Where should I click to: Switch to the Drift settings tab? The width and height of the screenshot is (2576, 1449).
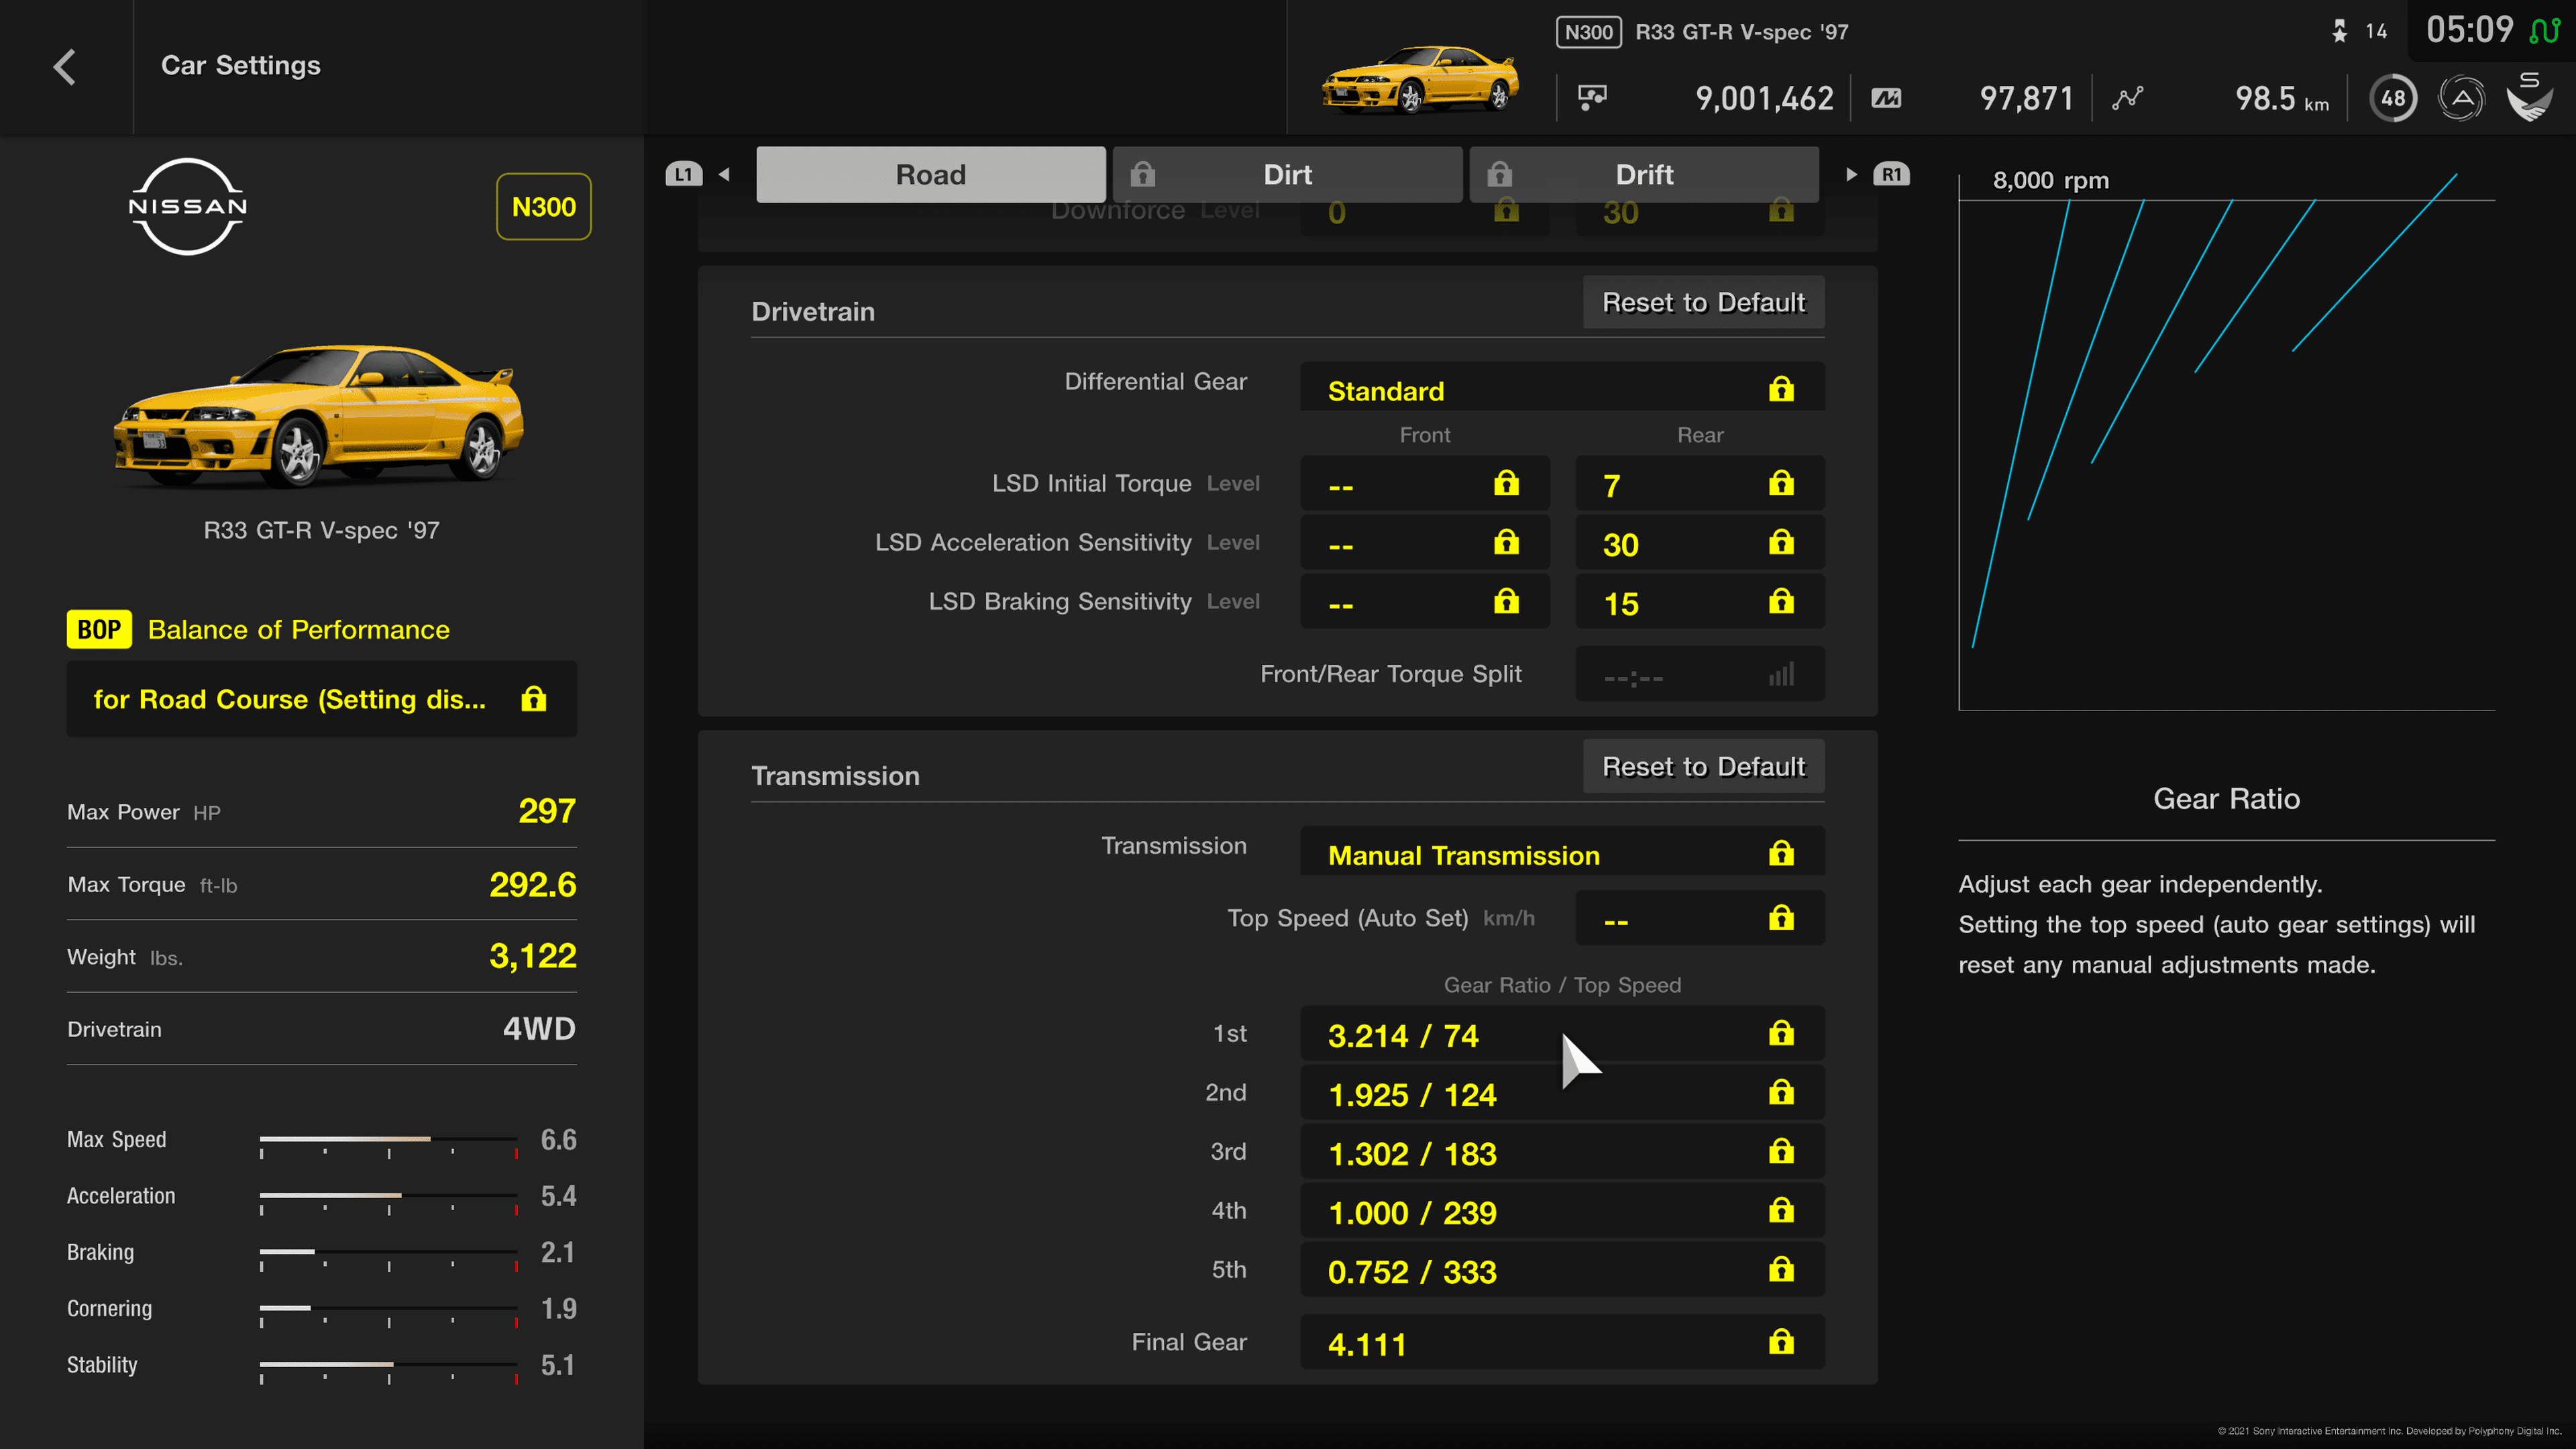pos(1644,175)
